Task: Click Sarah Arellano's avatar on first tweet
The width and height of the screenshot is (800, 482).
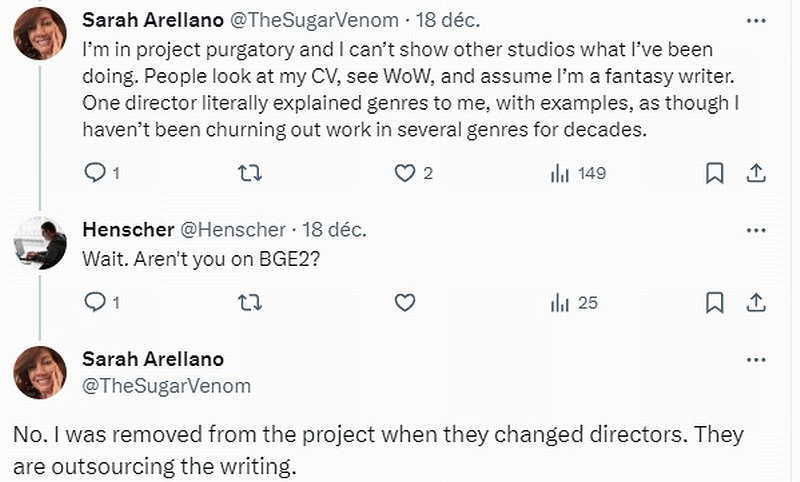Action: (40, 33)
